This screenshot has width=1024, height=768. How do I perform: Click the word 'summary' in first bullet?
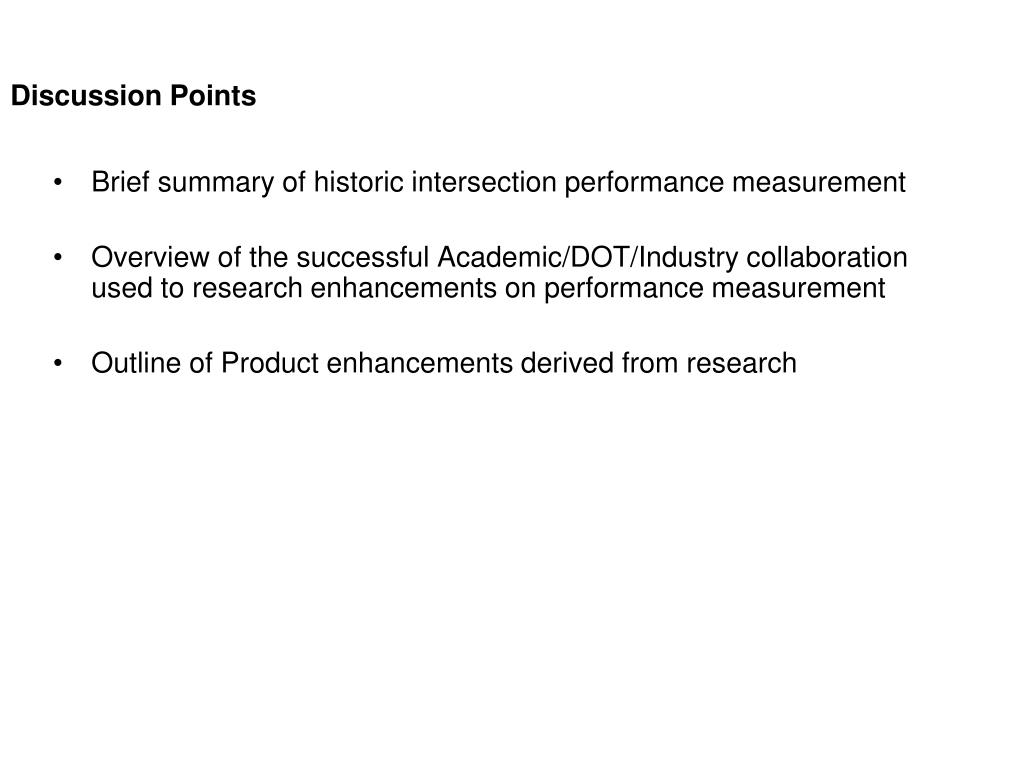(x=216, y=184)
